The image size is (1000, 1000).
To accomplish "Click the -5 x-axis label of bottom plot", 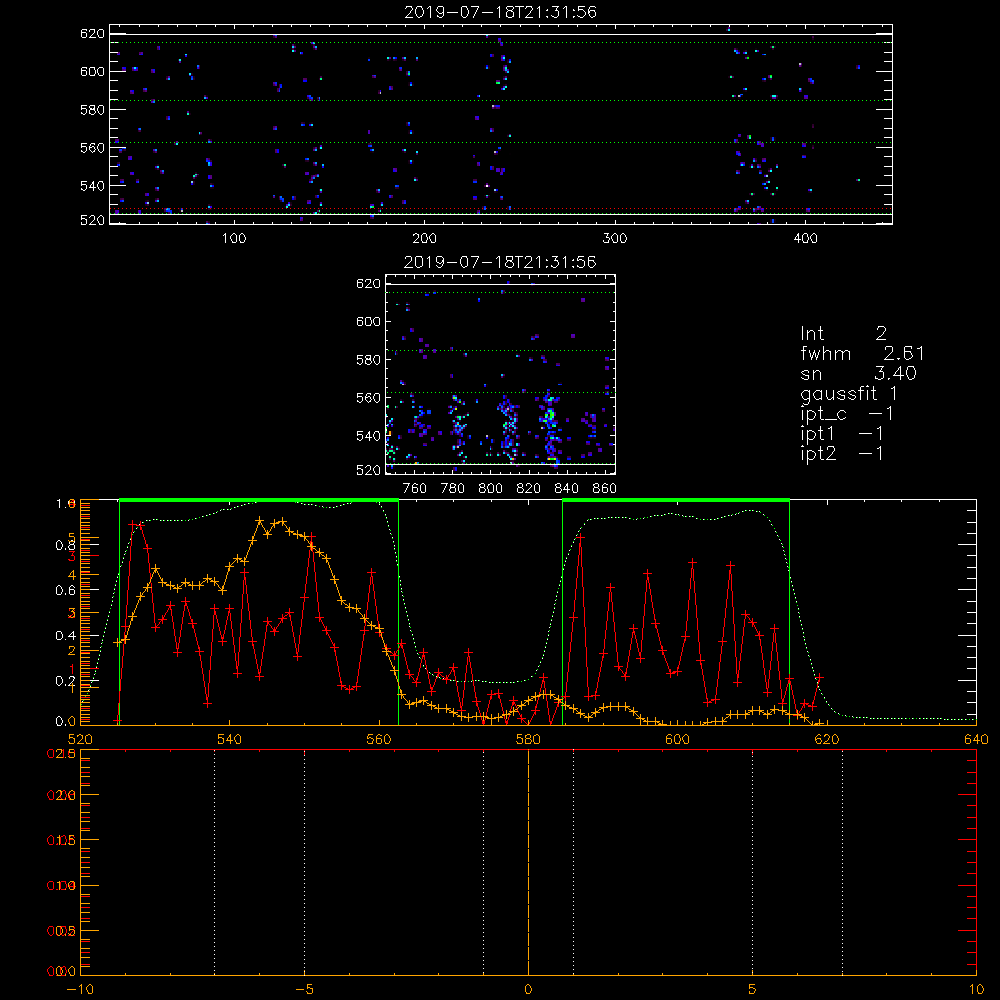I will click(x=305, y=990).
